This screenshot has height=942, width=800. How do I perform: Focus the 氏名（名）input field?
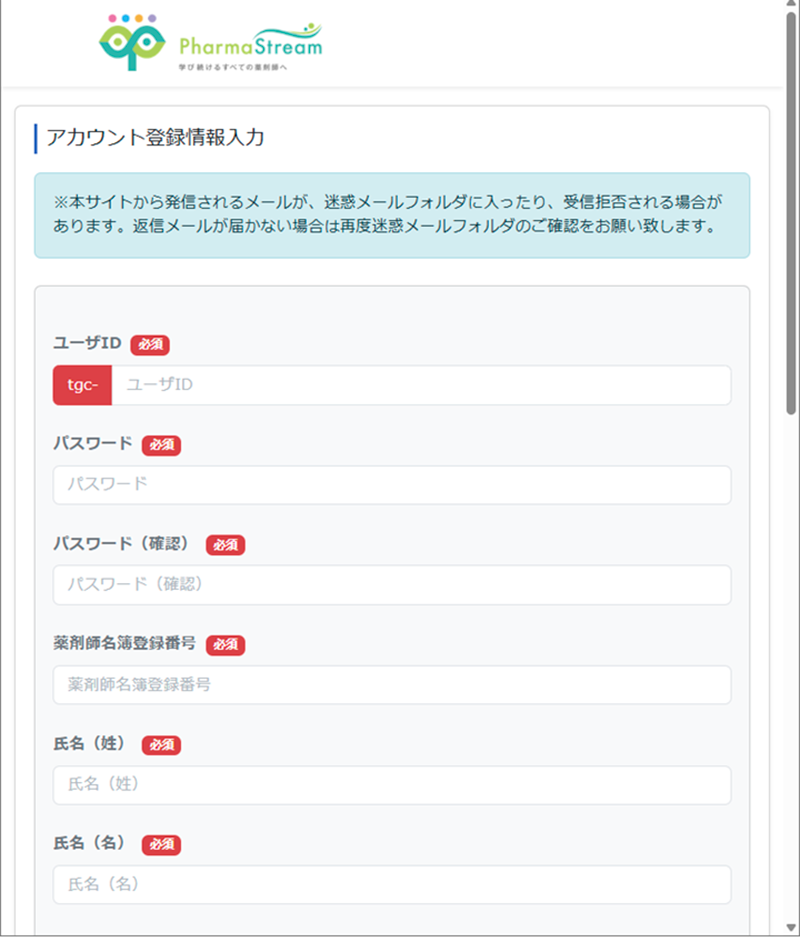pos(390,884)
